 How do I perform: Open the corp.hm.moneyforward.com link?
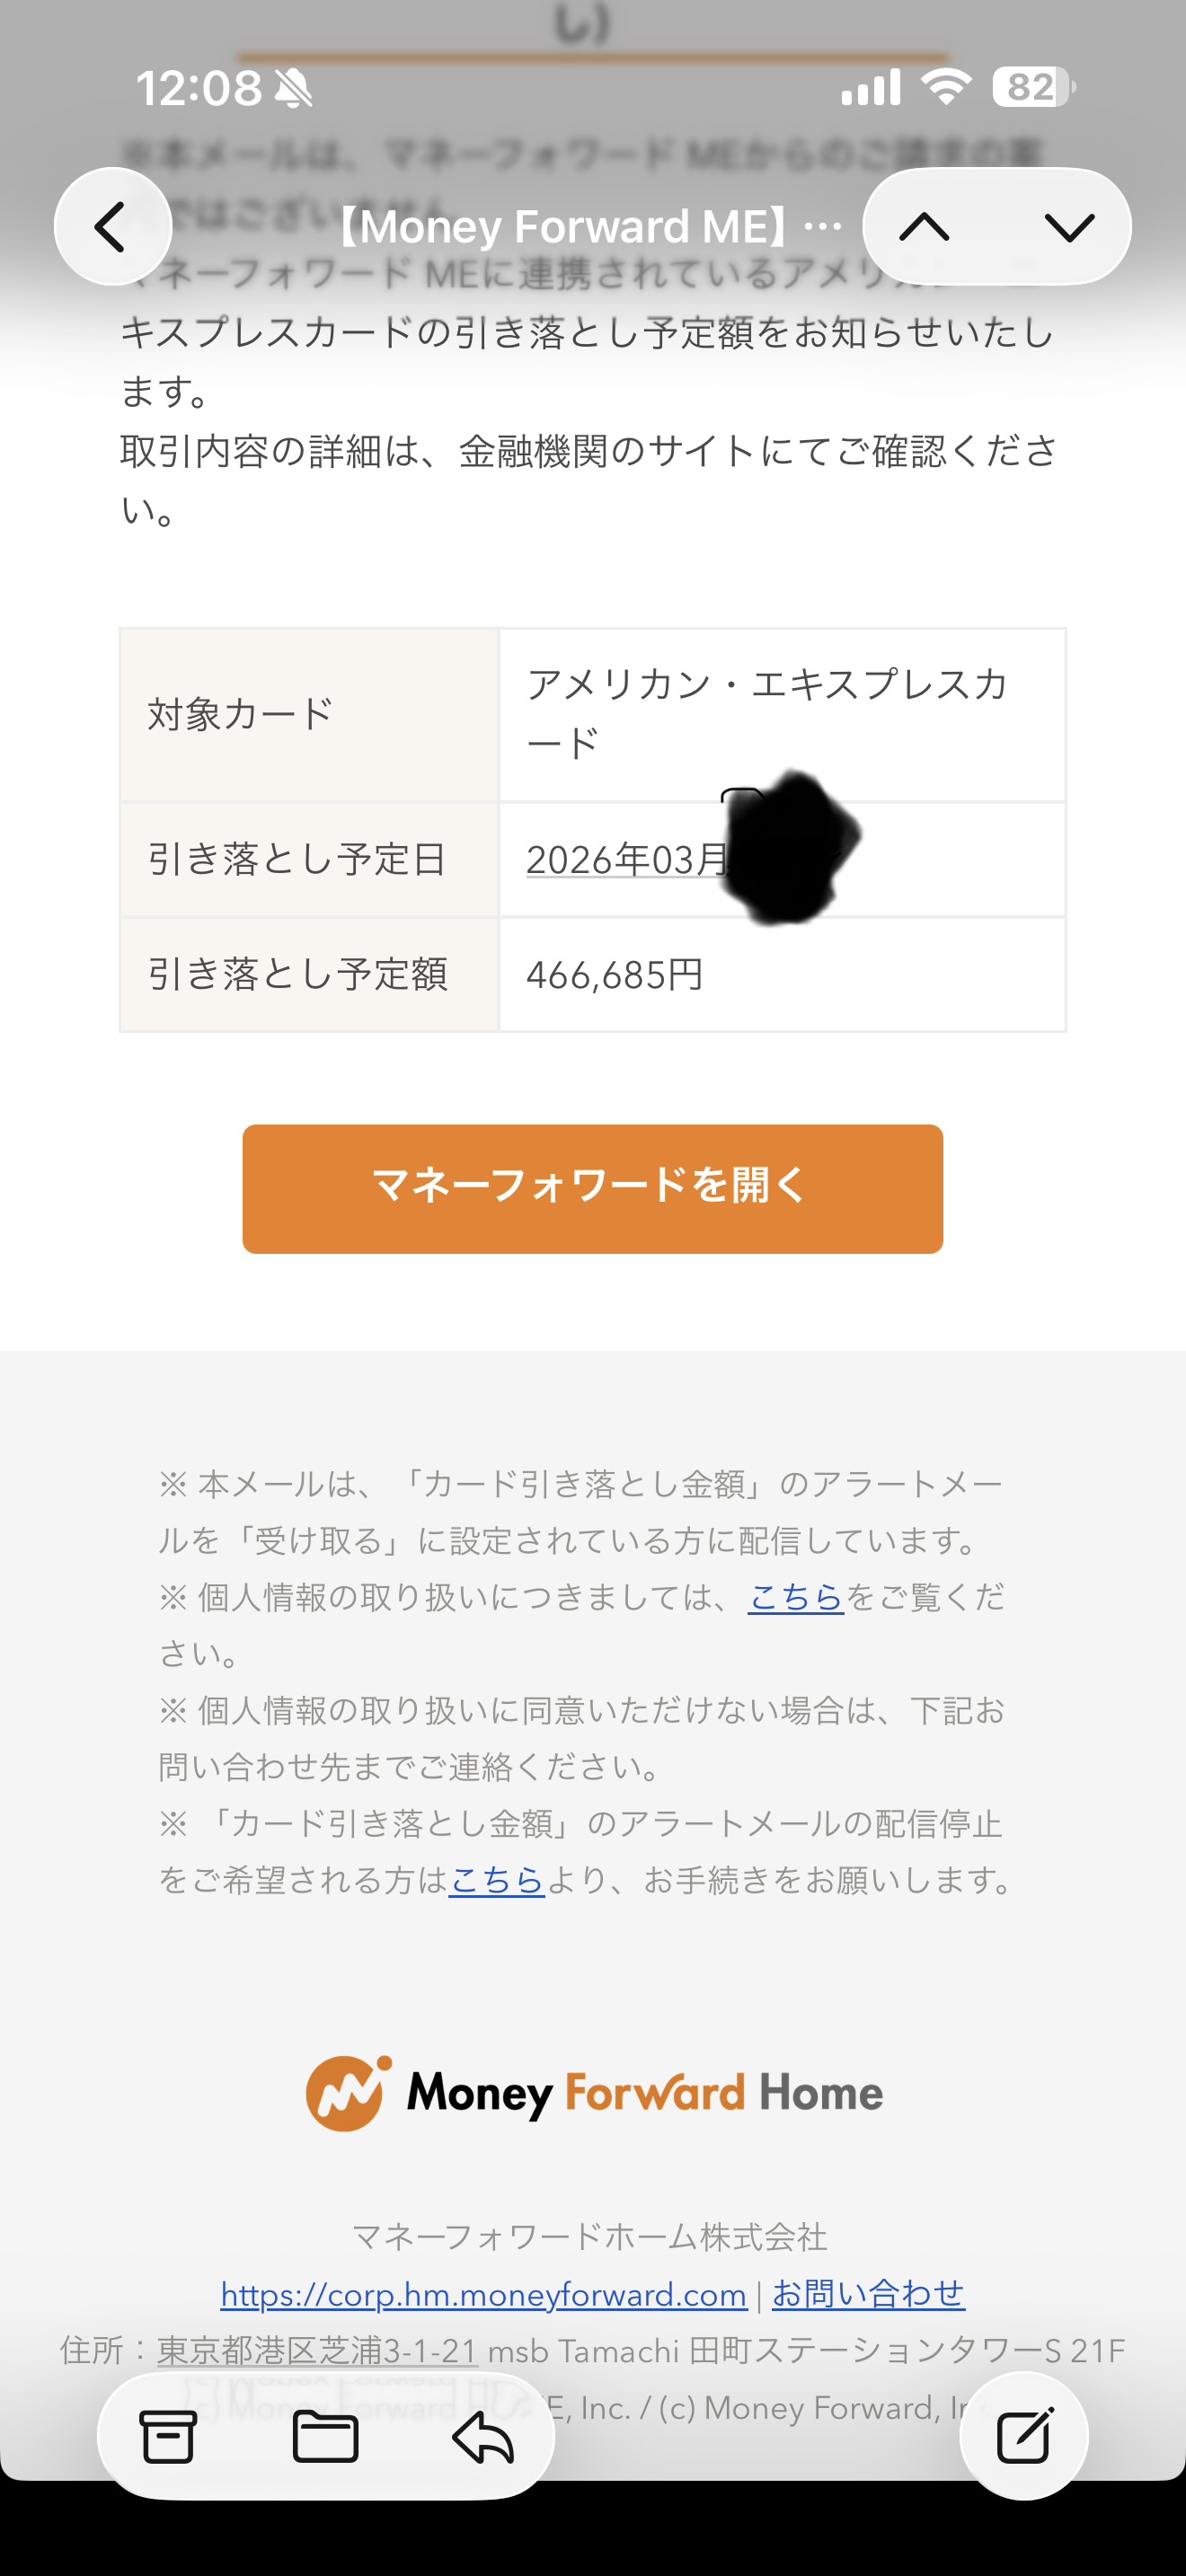483,2293
